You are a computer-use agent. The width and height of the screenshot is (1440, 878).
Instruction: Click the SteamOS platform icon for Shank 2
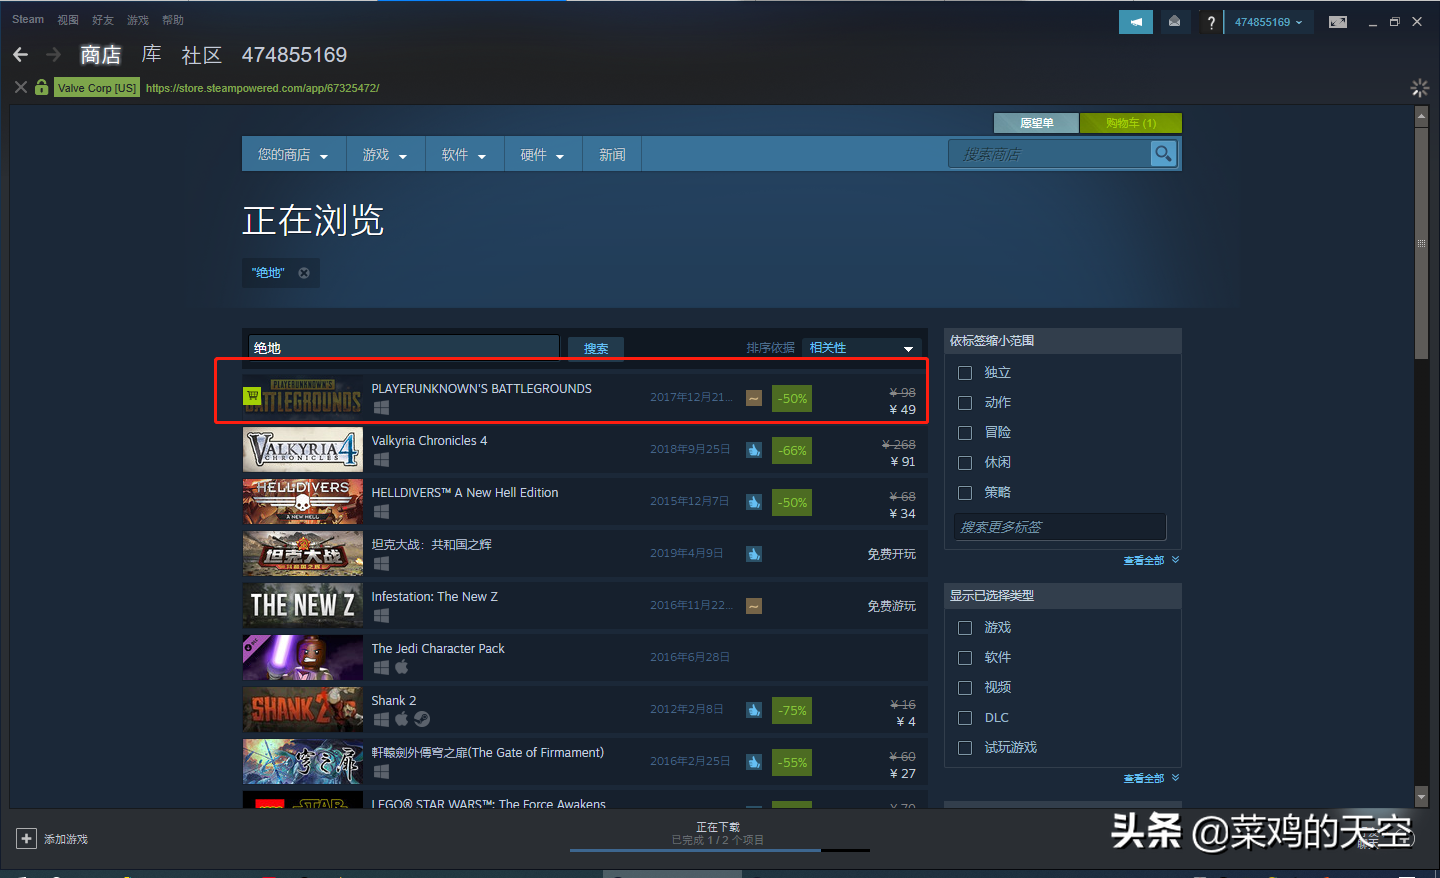pos(422,719)
